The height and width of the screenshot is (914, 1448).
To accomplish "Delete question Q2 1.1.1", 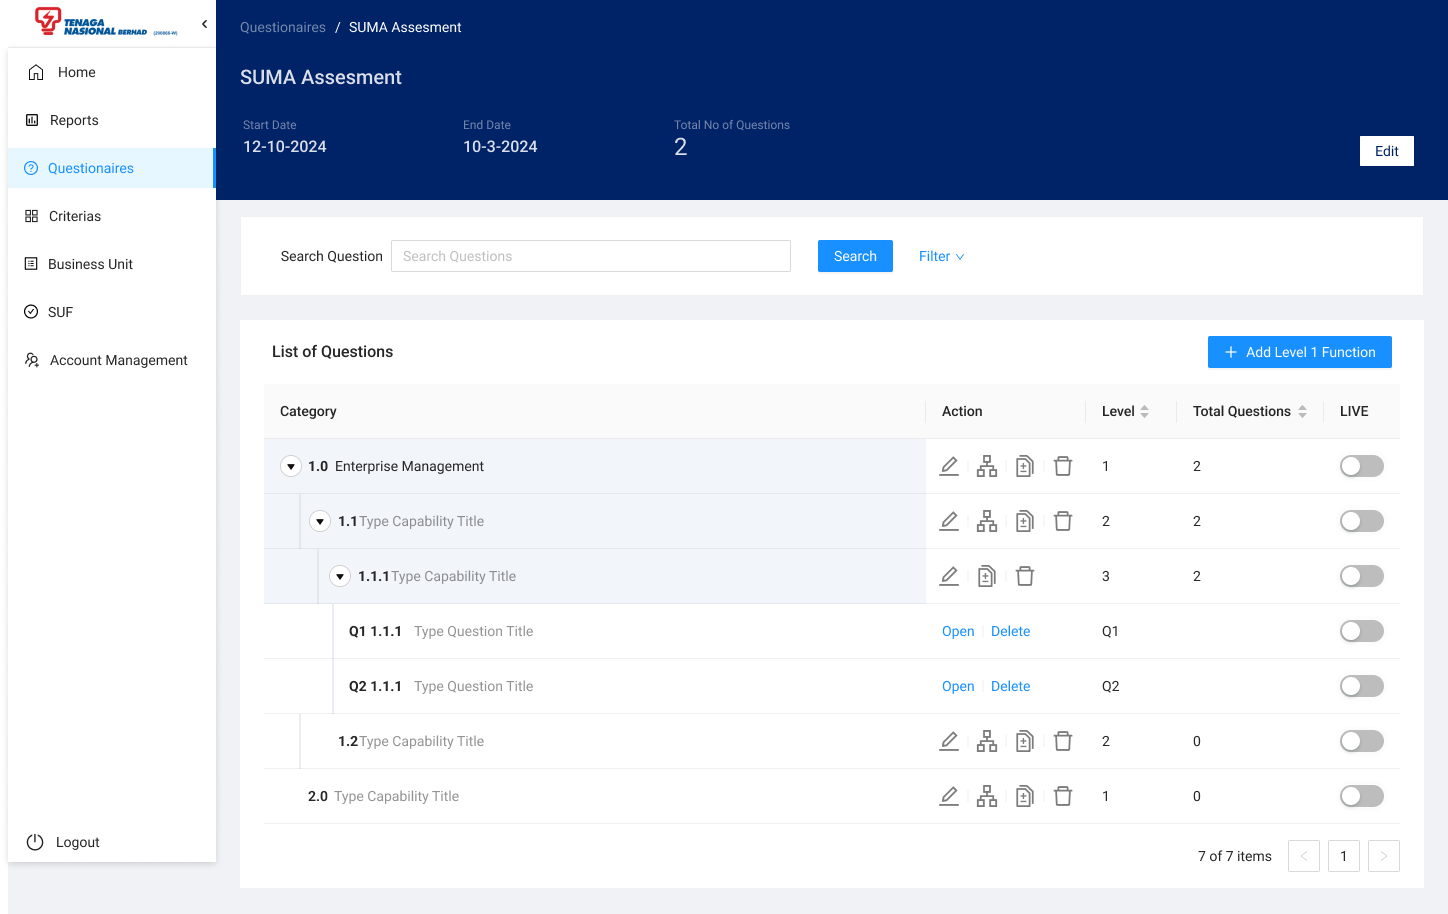I will pos(1010,686).
